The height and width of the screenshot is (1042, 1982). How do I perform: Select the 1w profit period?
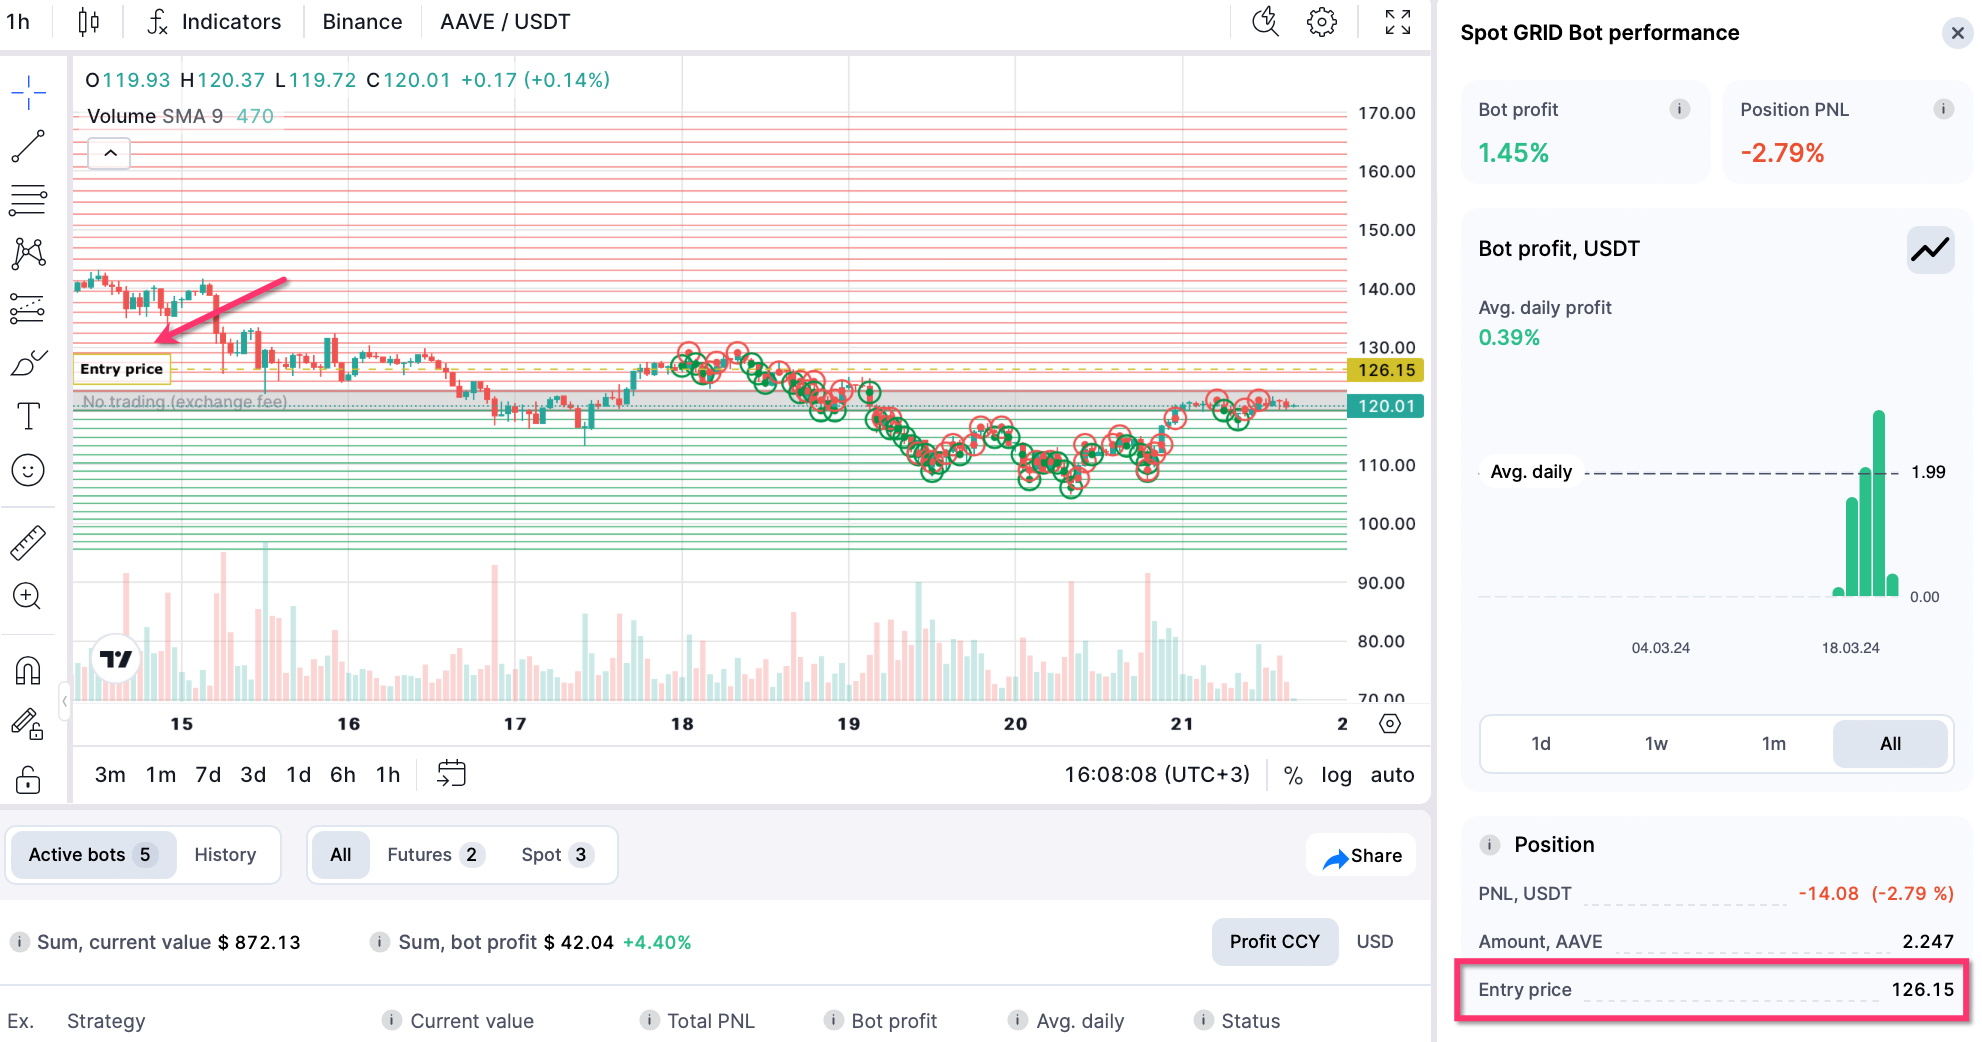click(1656, 744)
